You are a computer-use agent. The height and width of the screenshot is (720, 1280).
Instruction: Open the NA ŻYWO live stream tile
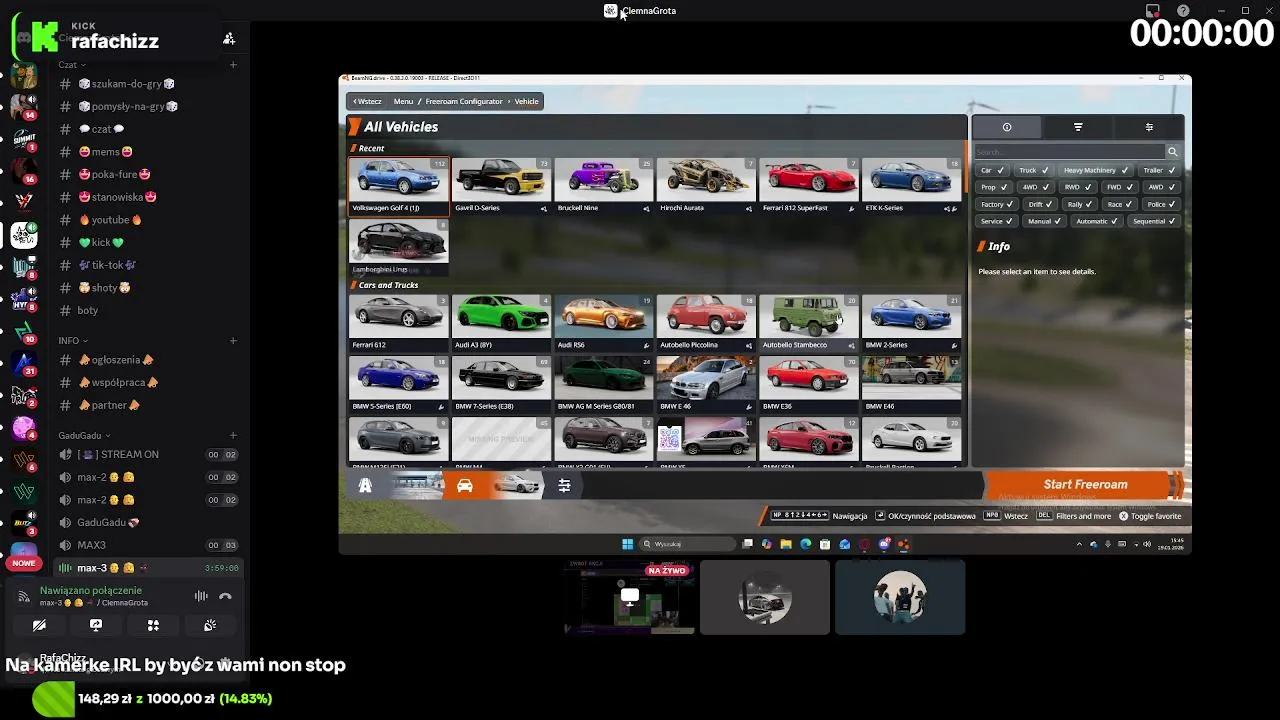[x=630, y=597]
